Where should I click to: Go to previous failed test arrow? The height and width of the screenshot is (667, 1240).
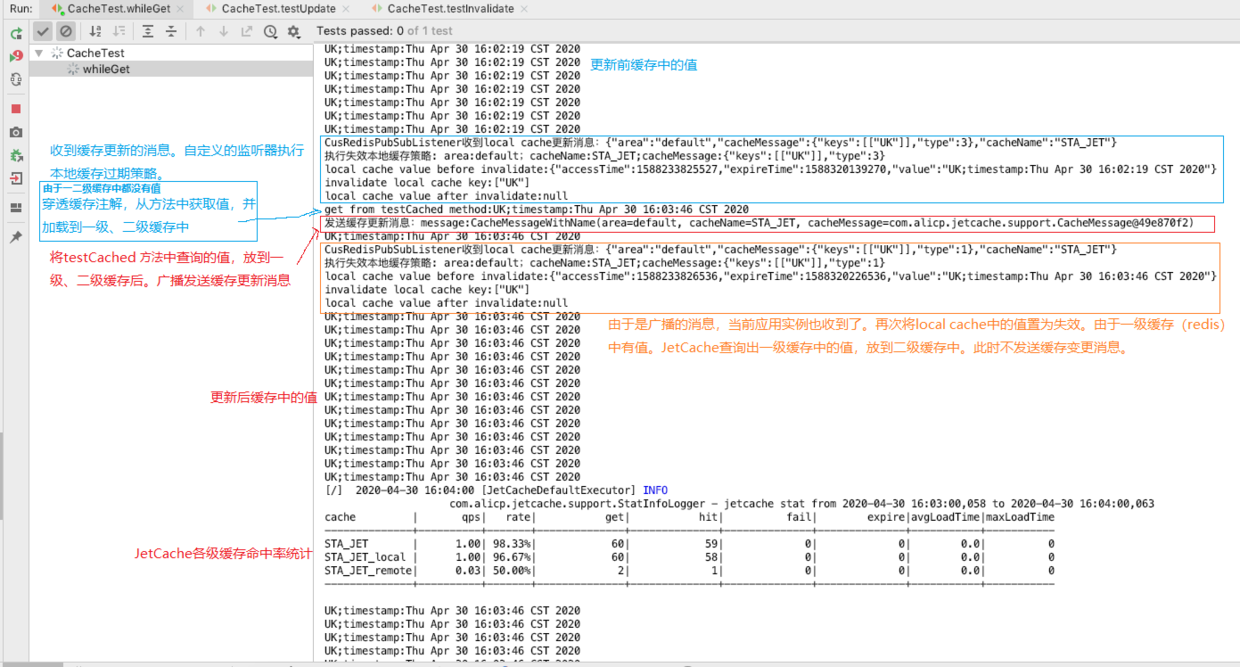[x=200, y=32]
